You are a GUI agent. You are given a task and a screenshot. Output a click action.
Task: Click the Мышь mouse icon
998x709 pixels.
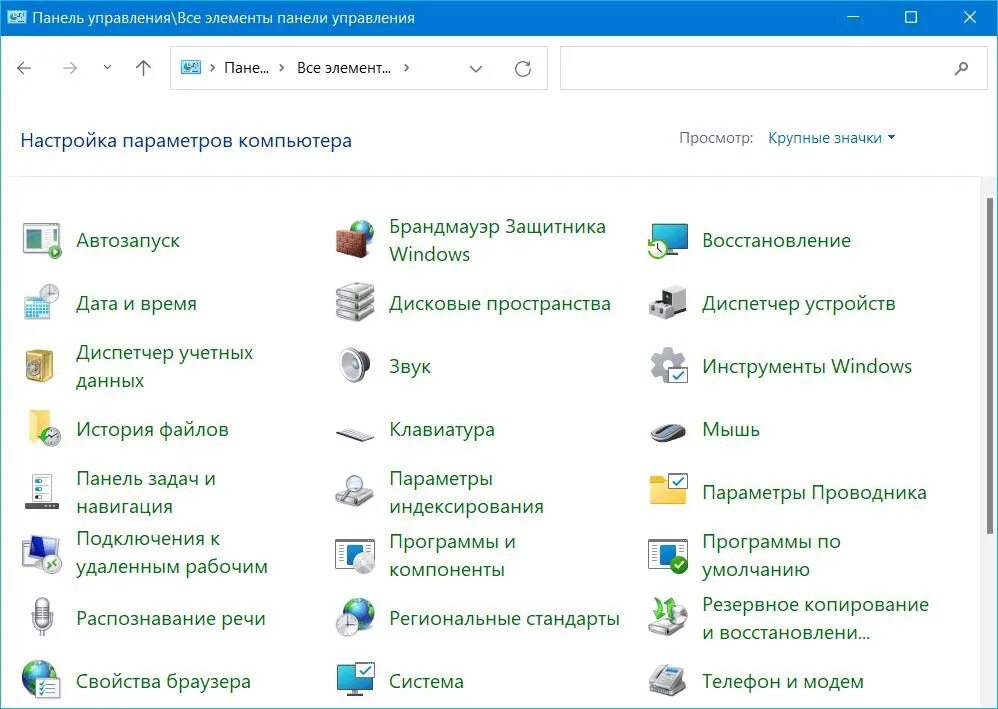pos(668,432)
